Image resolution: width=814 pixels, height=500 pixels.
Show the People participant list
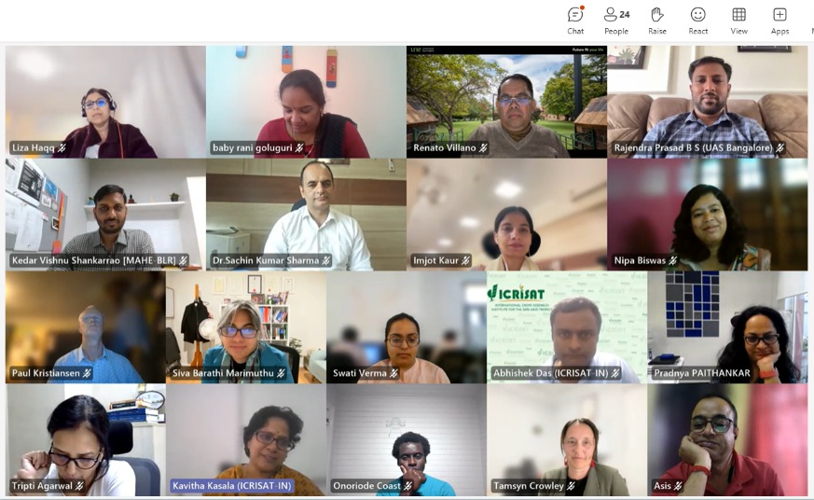coord(616,21)
